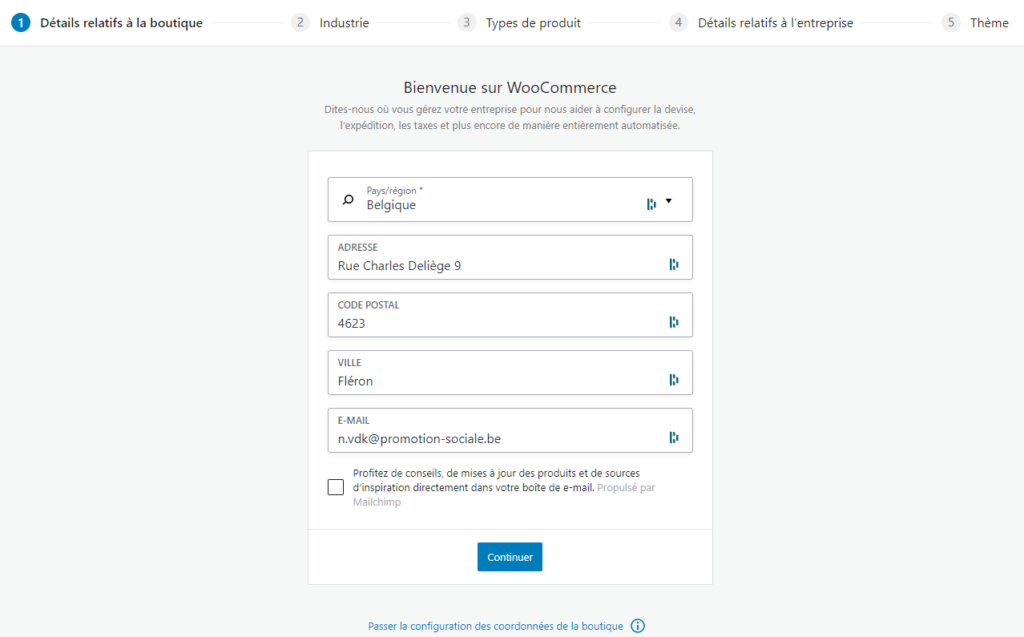Image resolution: width=1024 pixels, height=637 pixels.
Task: Click the info icon beside the skip configuration link
Action: click(637, 626)
